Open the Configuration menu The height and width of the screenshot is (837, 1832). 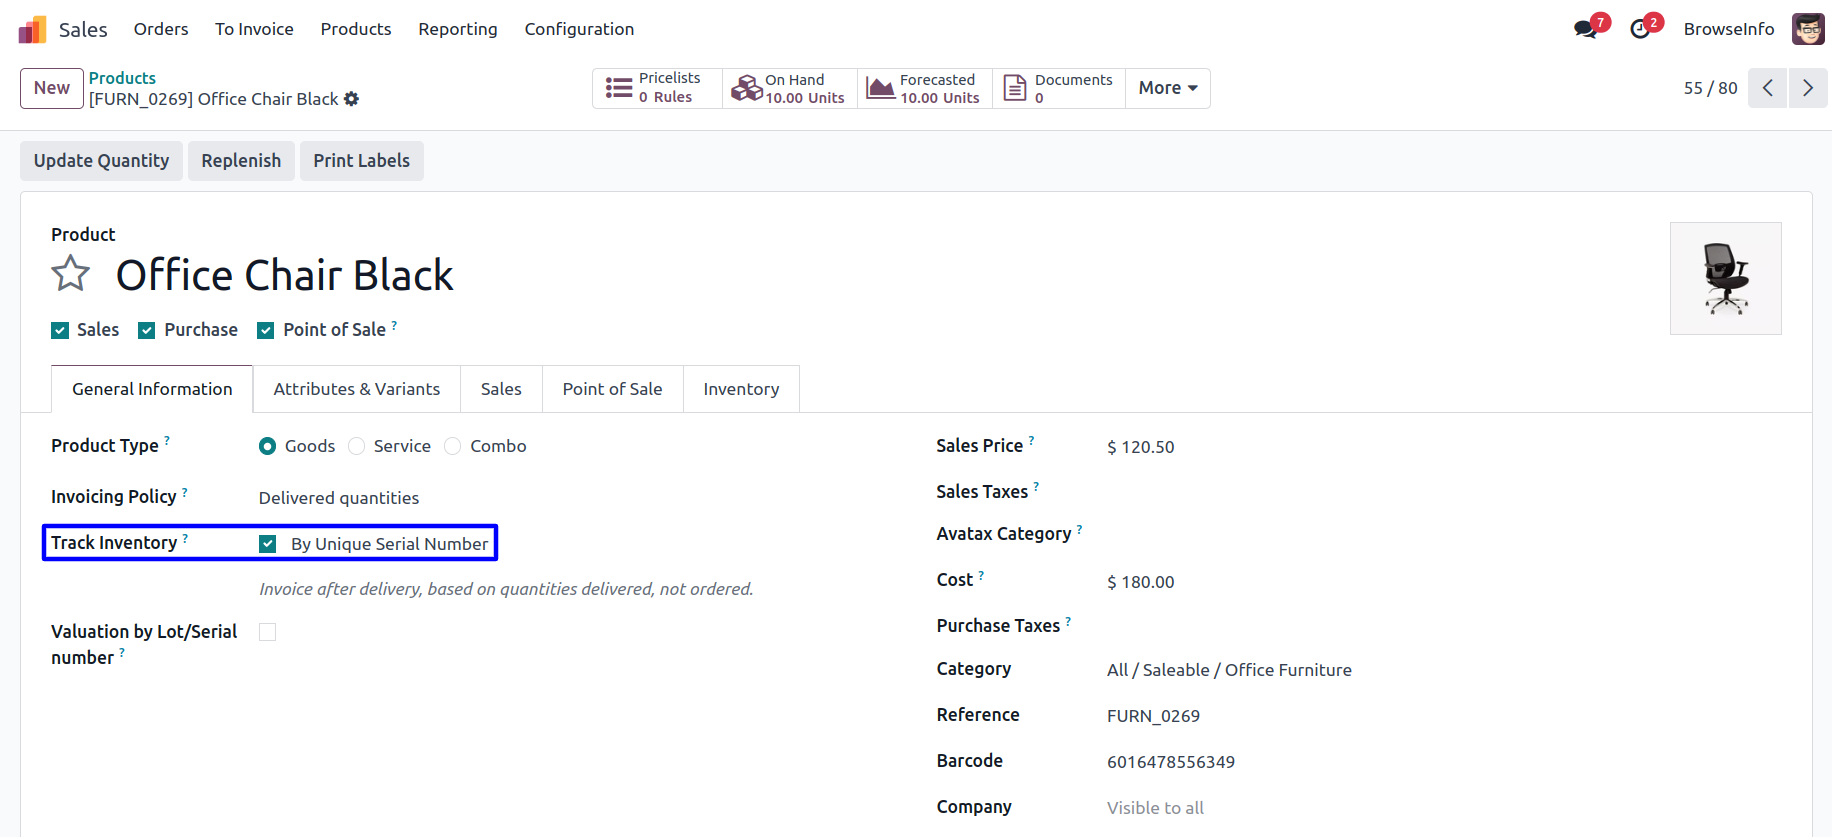(x=579, y=29)
